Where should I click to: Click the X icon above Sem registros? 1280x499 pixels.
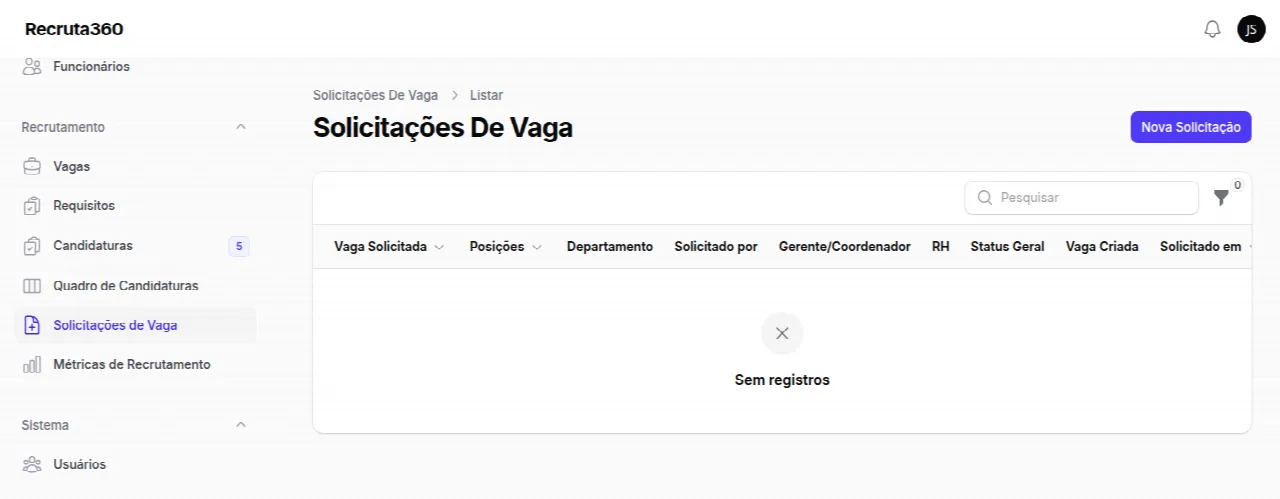tap(782, 333)
